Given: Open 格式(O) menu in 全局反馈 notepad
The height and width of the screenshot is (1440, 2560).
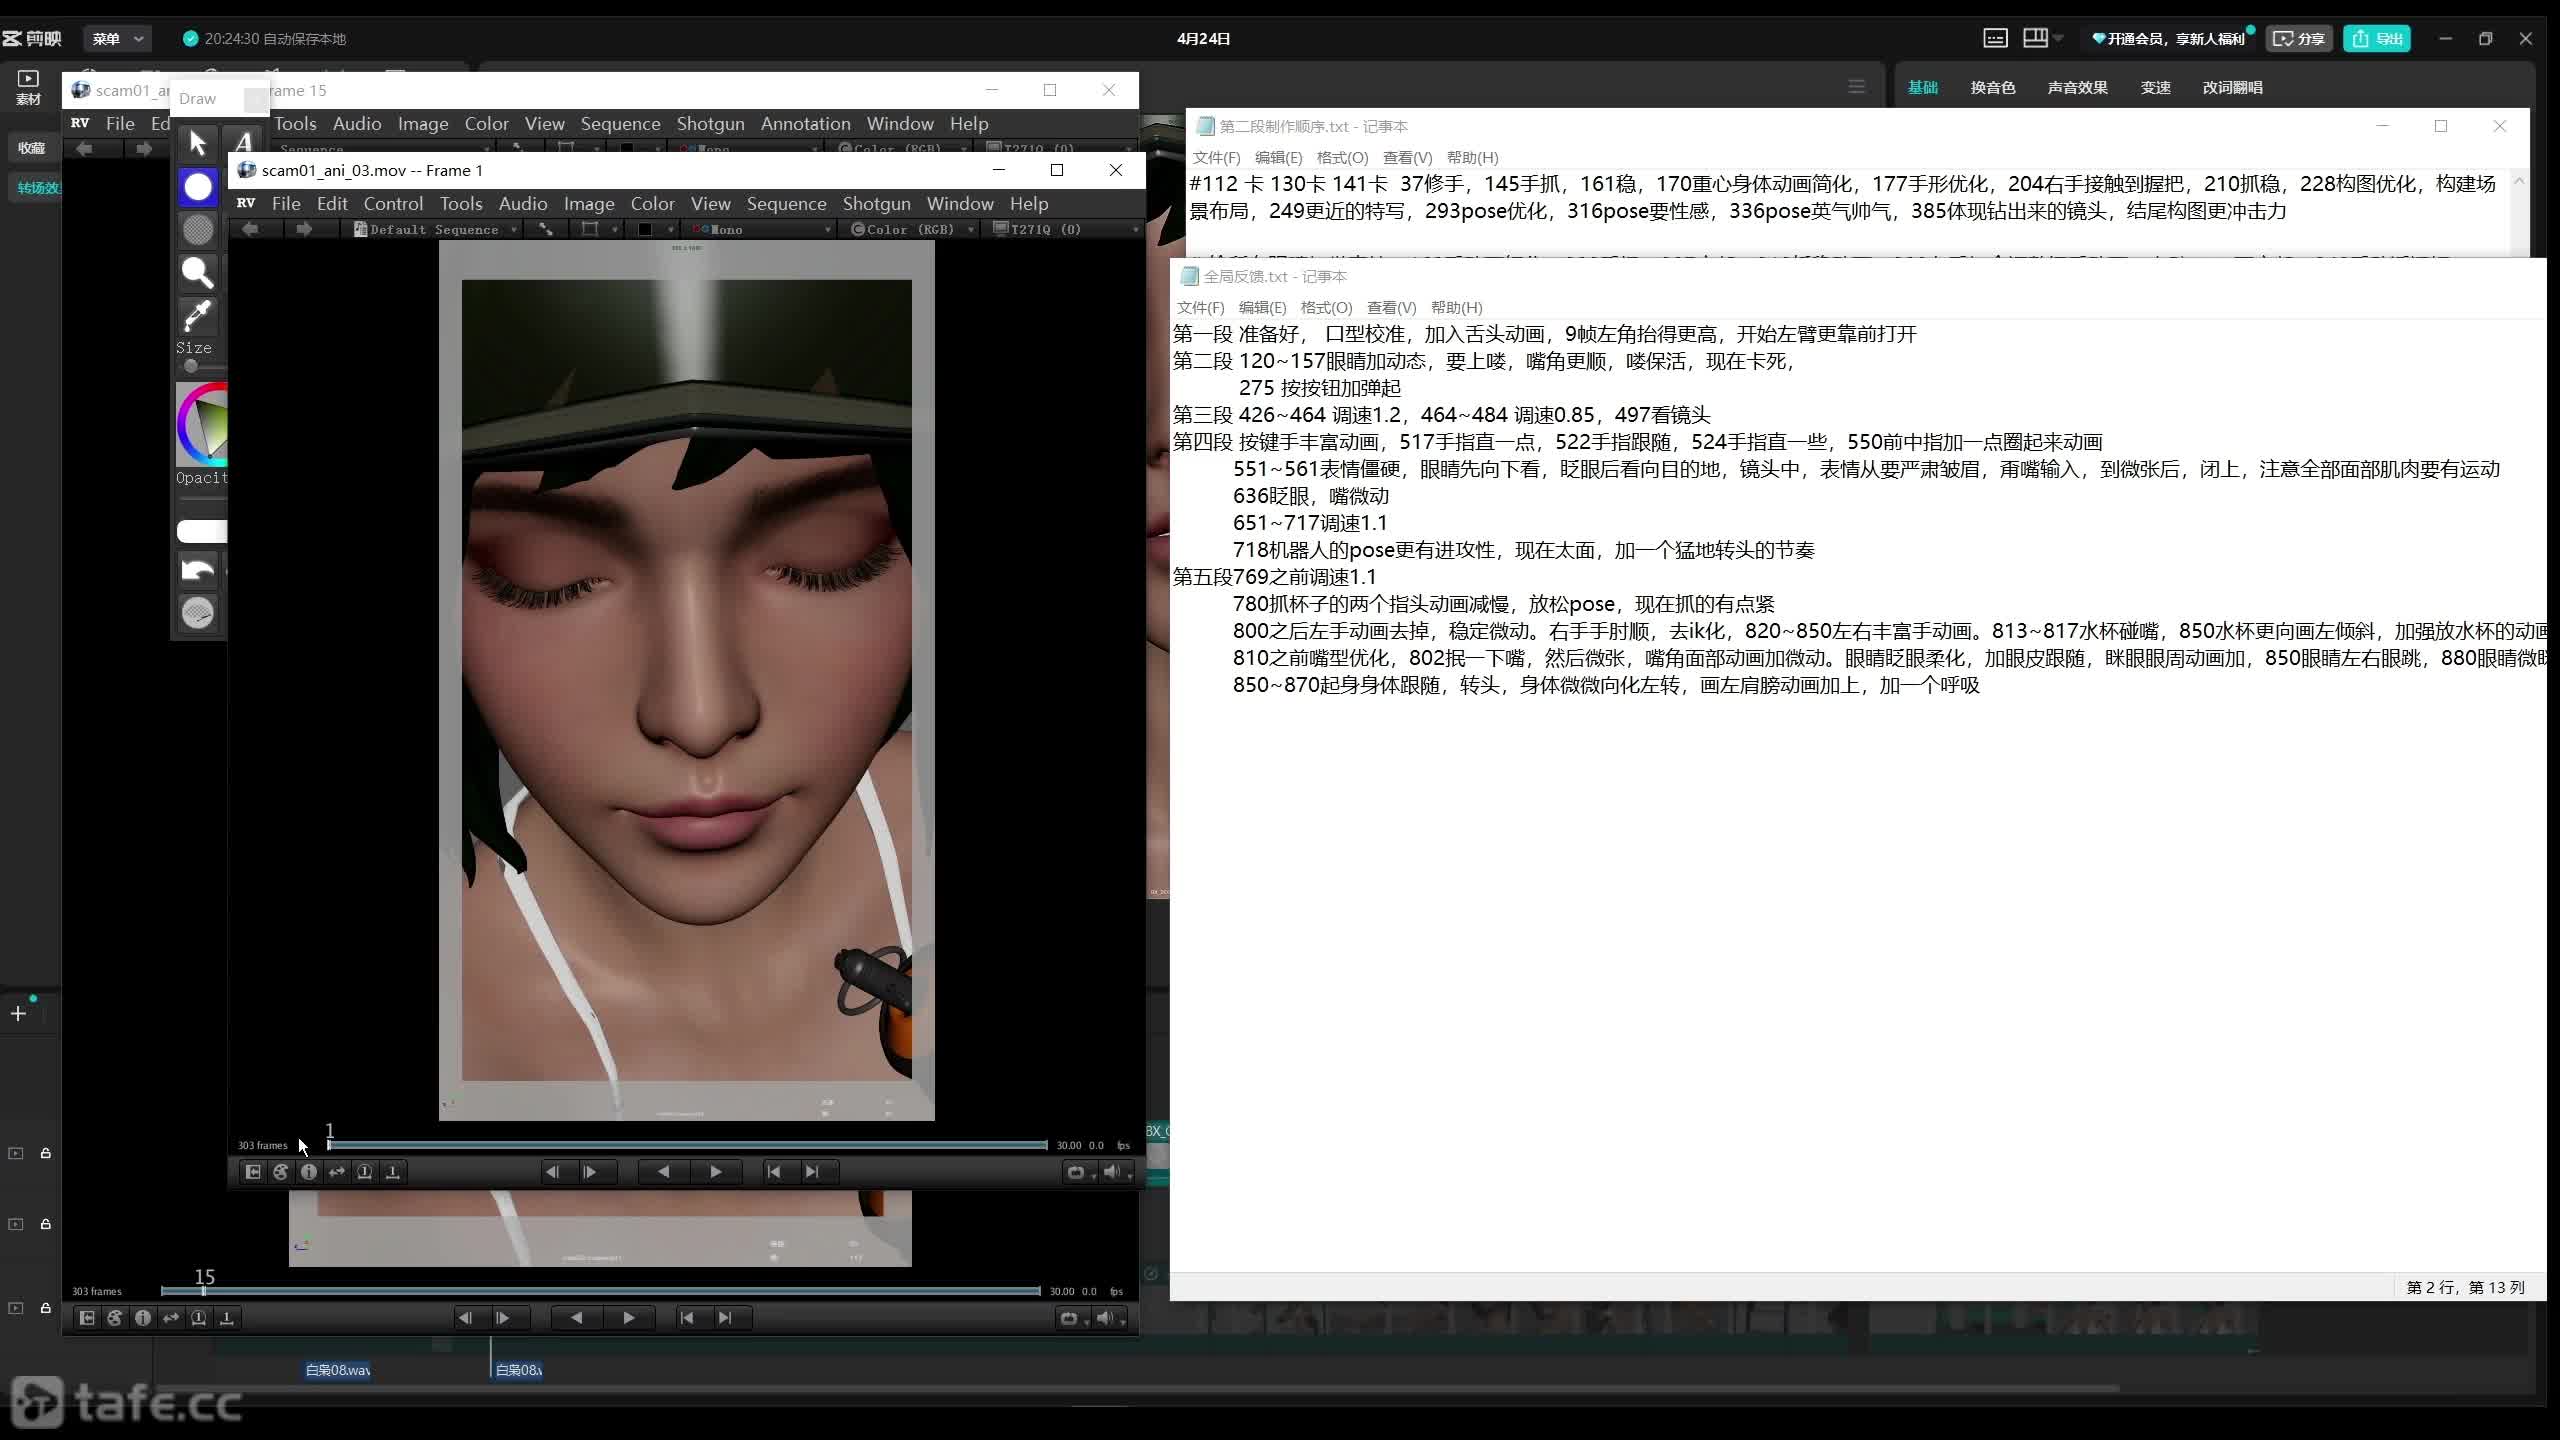Looking at the screenshot, I should click(1326, 307).
